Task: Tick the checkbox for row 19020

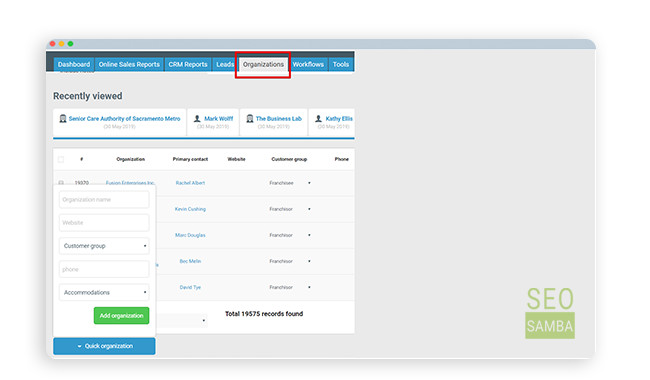Action: pos(61,183)
